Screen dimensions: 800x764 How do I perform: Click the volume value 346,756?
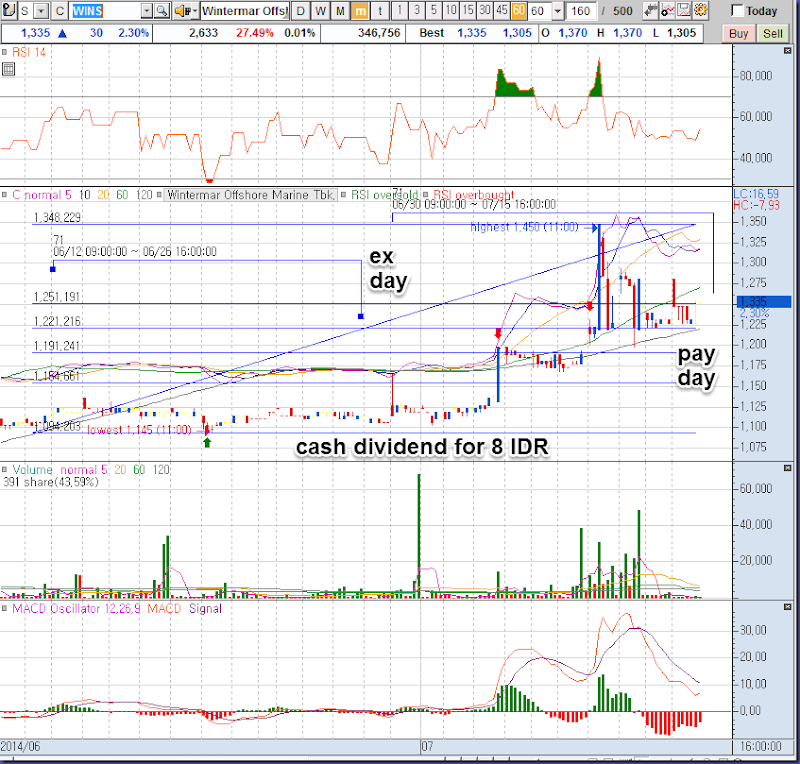pos(379,33)
